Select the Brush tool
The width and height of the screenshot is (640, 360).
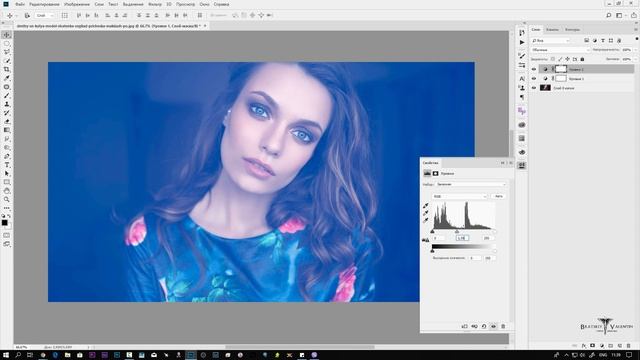[x=7, y=96]
